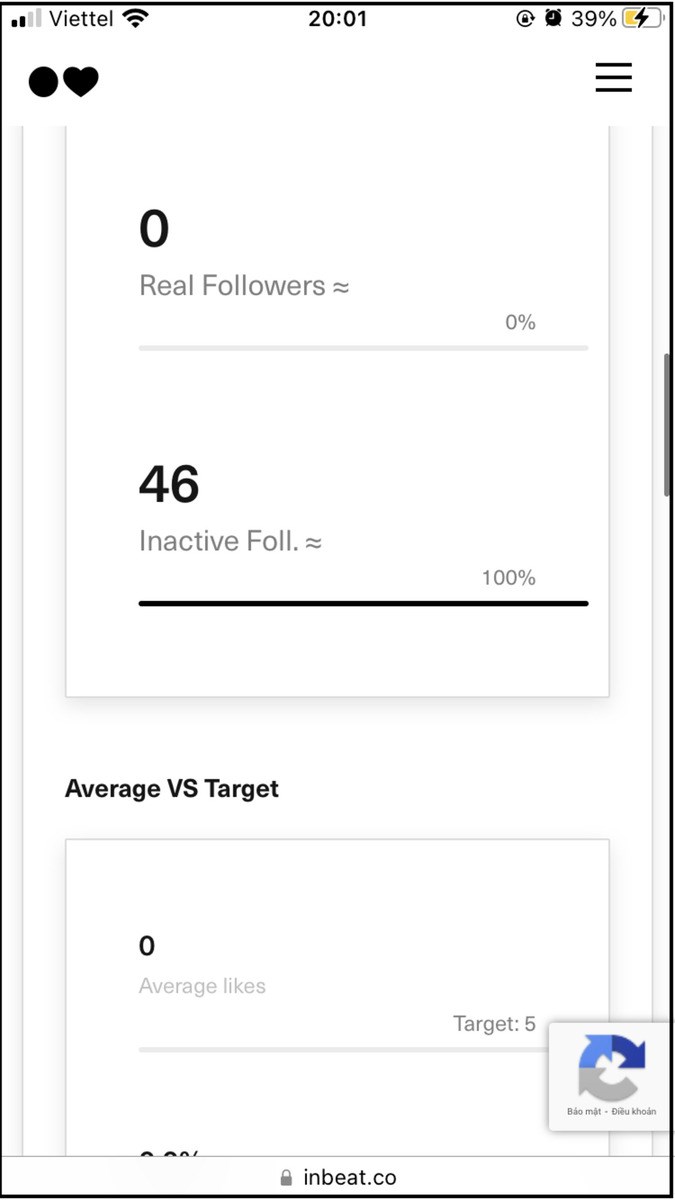Tap the "Real Followers ≈" label
Image resolution: width=675 pixels, height=1200 pixels.
pos(244,286)
